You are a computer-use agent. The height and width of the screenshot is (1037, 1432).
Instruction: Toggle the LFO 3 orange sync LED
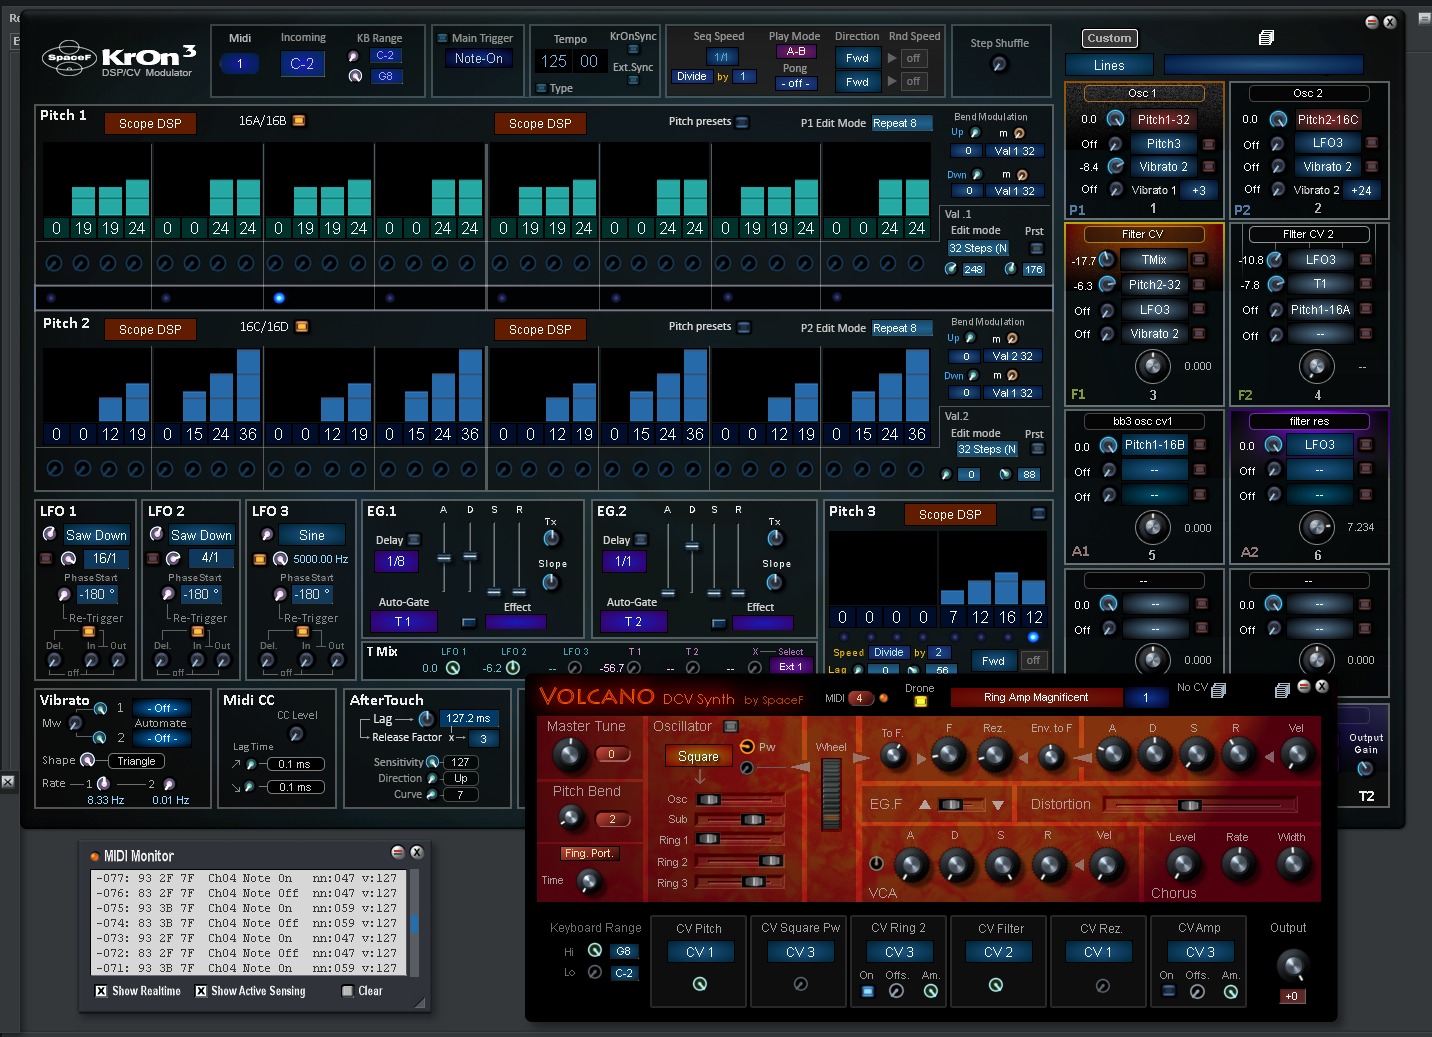point(259,559)
